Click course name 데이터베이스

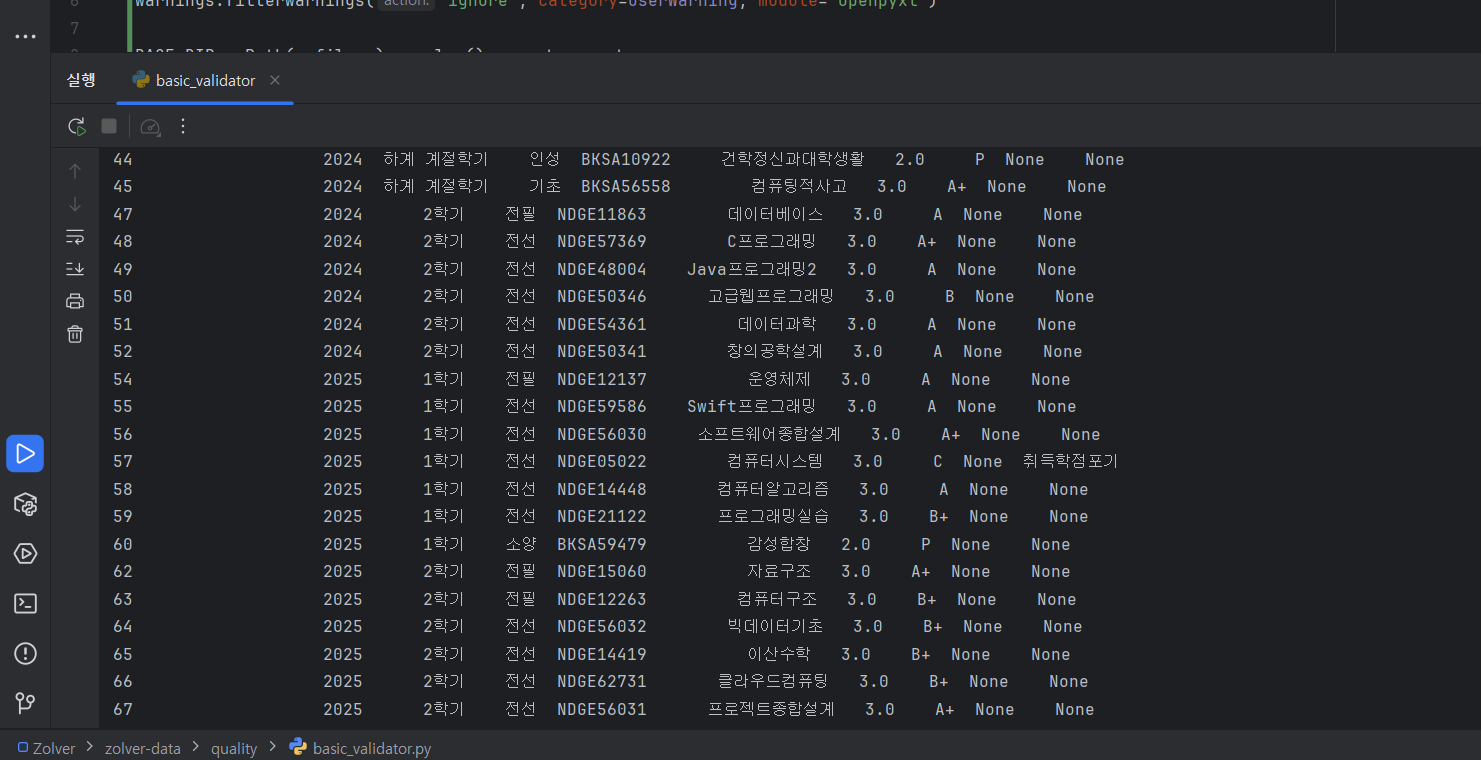776,215
